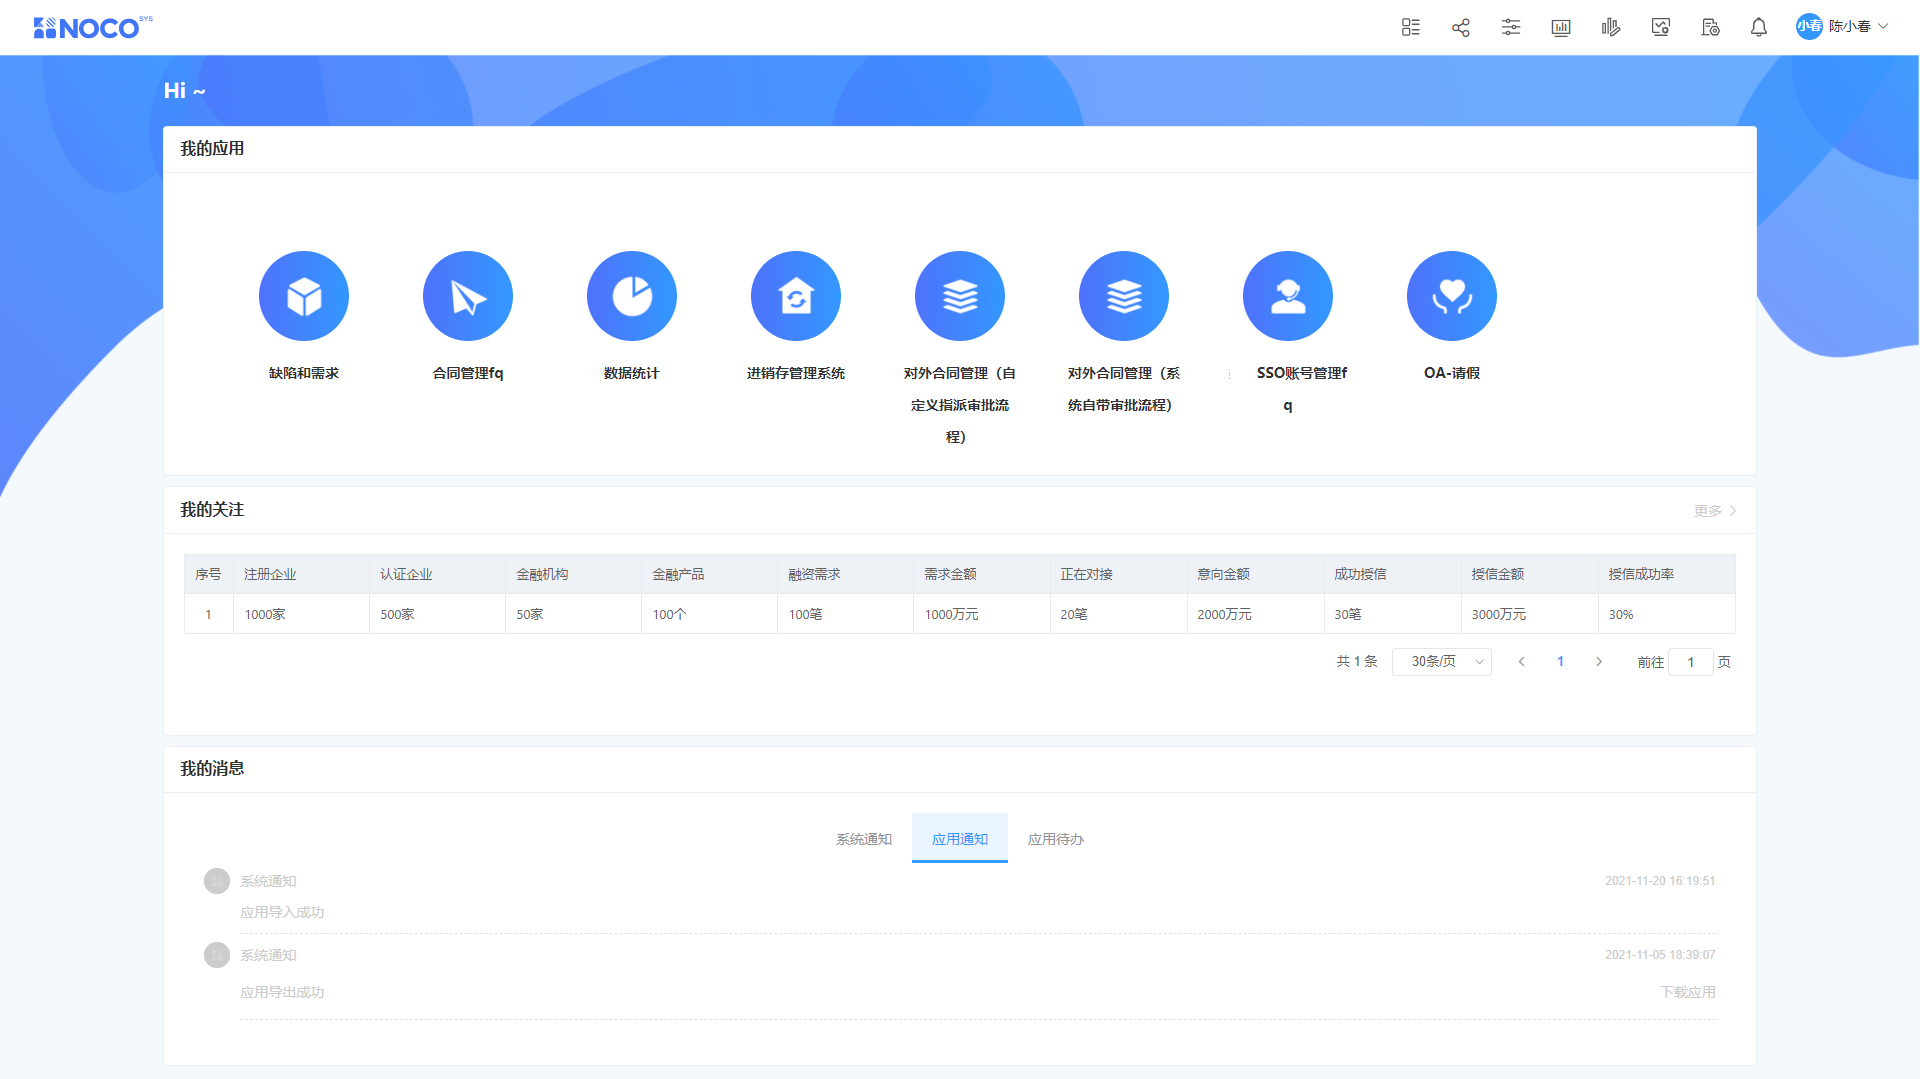Image resolution: width=1920 pixels, height=1079 pixels.
Task: Expand the 陈小春 user menu arrow
Action: click(1883, 27)
